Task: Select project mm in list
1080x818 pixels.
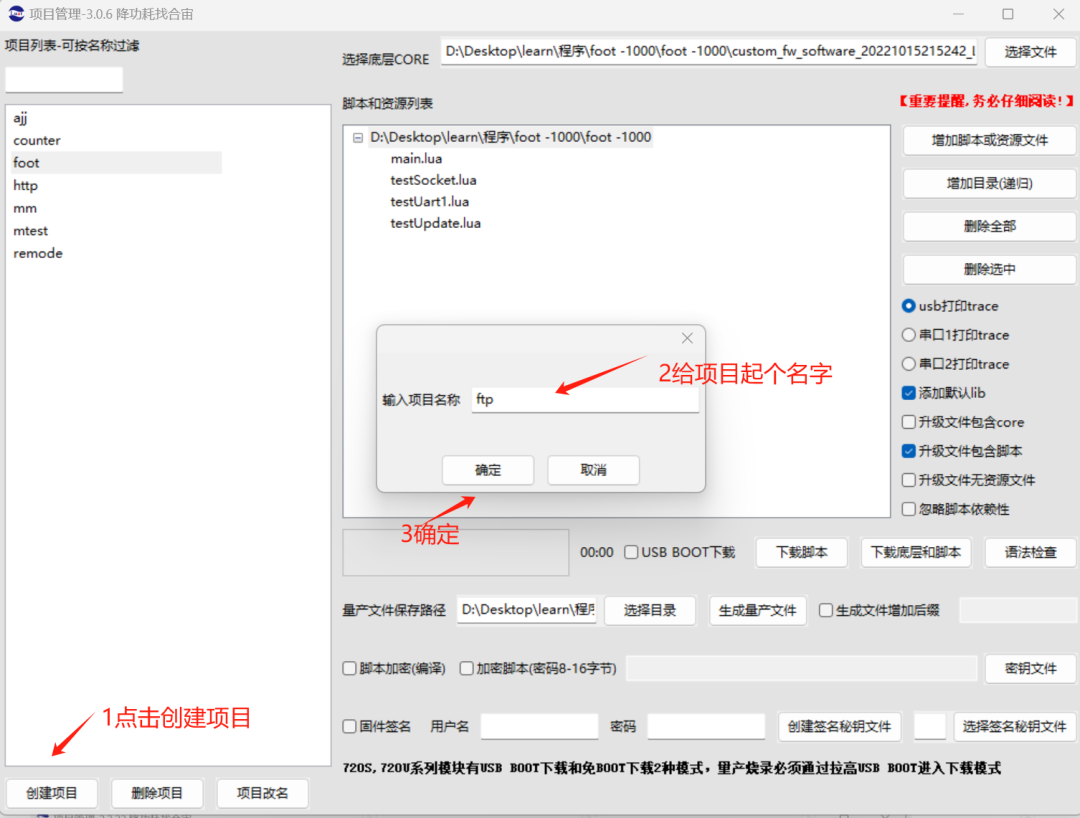Action: (x=25, y=208)
